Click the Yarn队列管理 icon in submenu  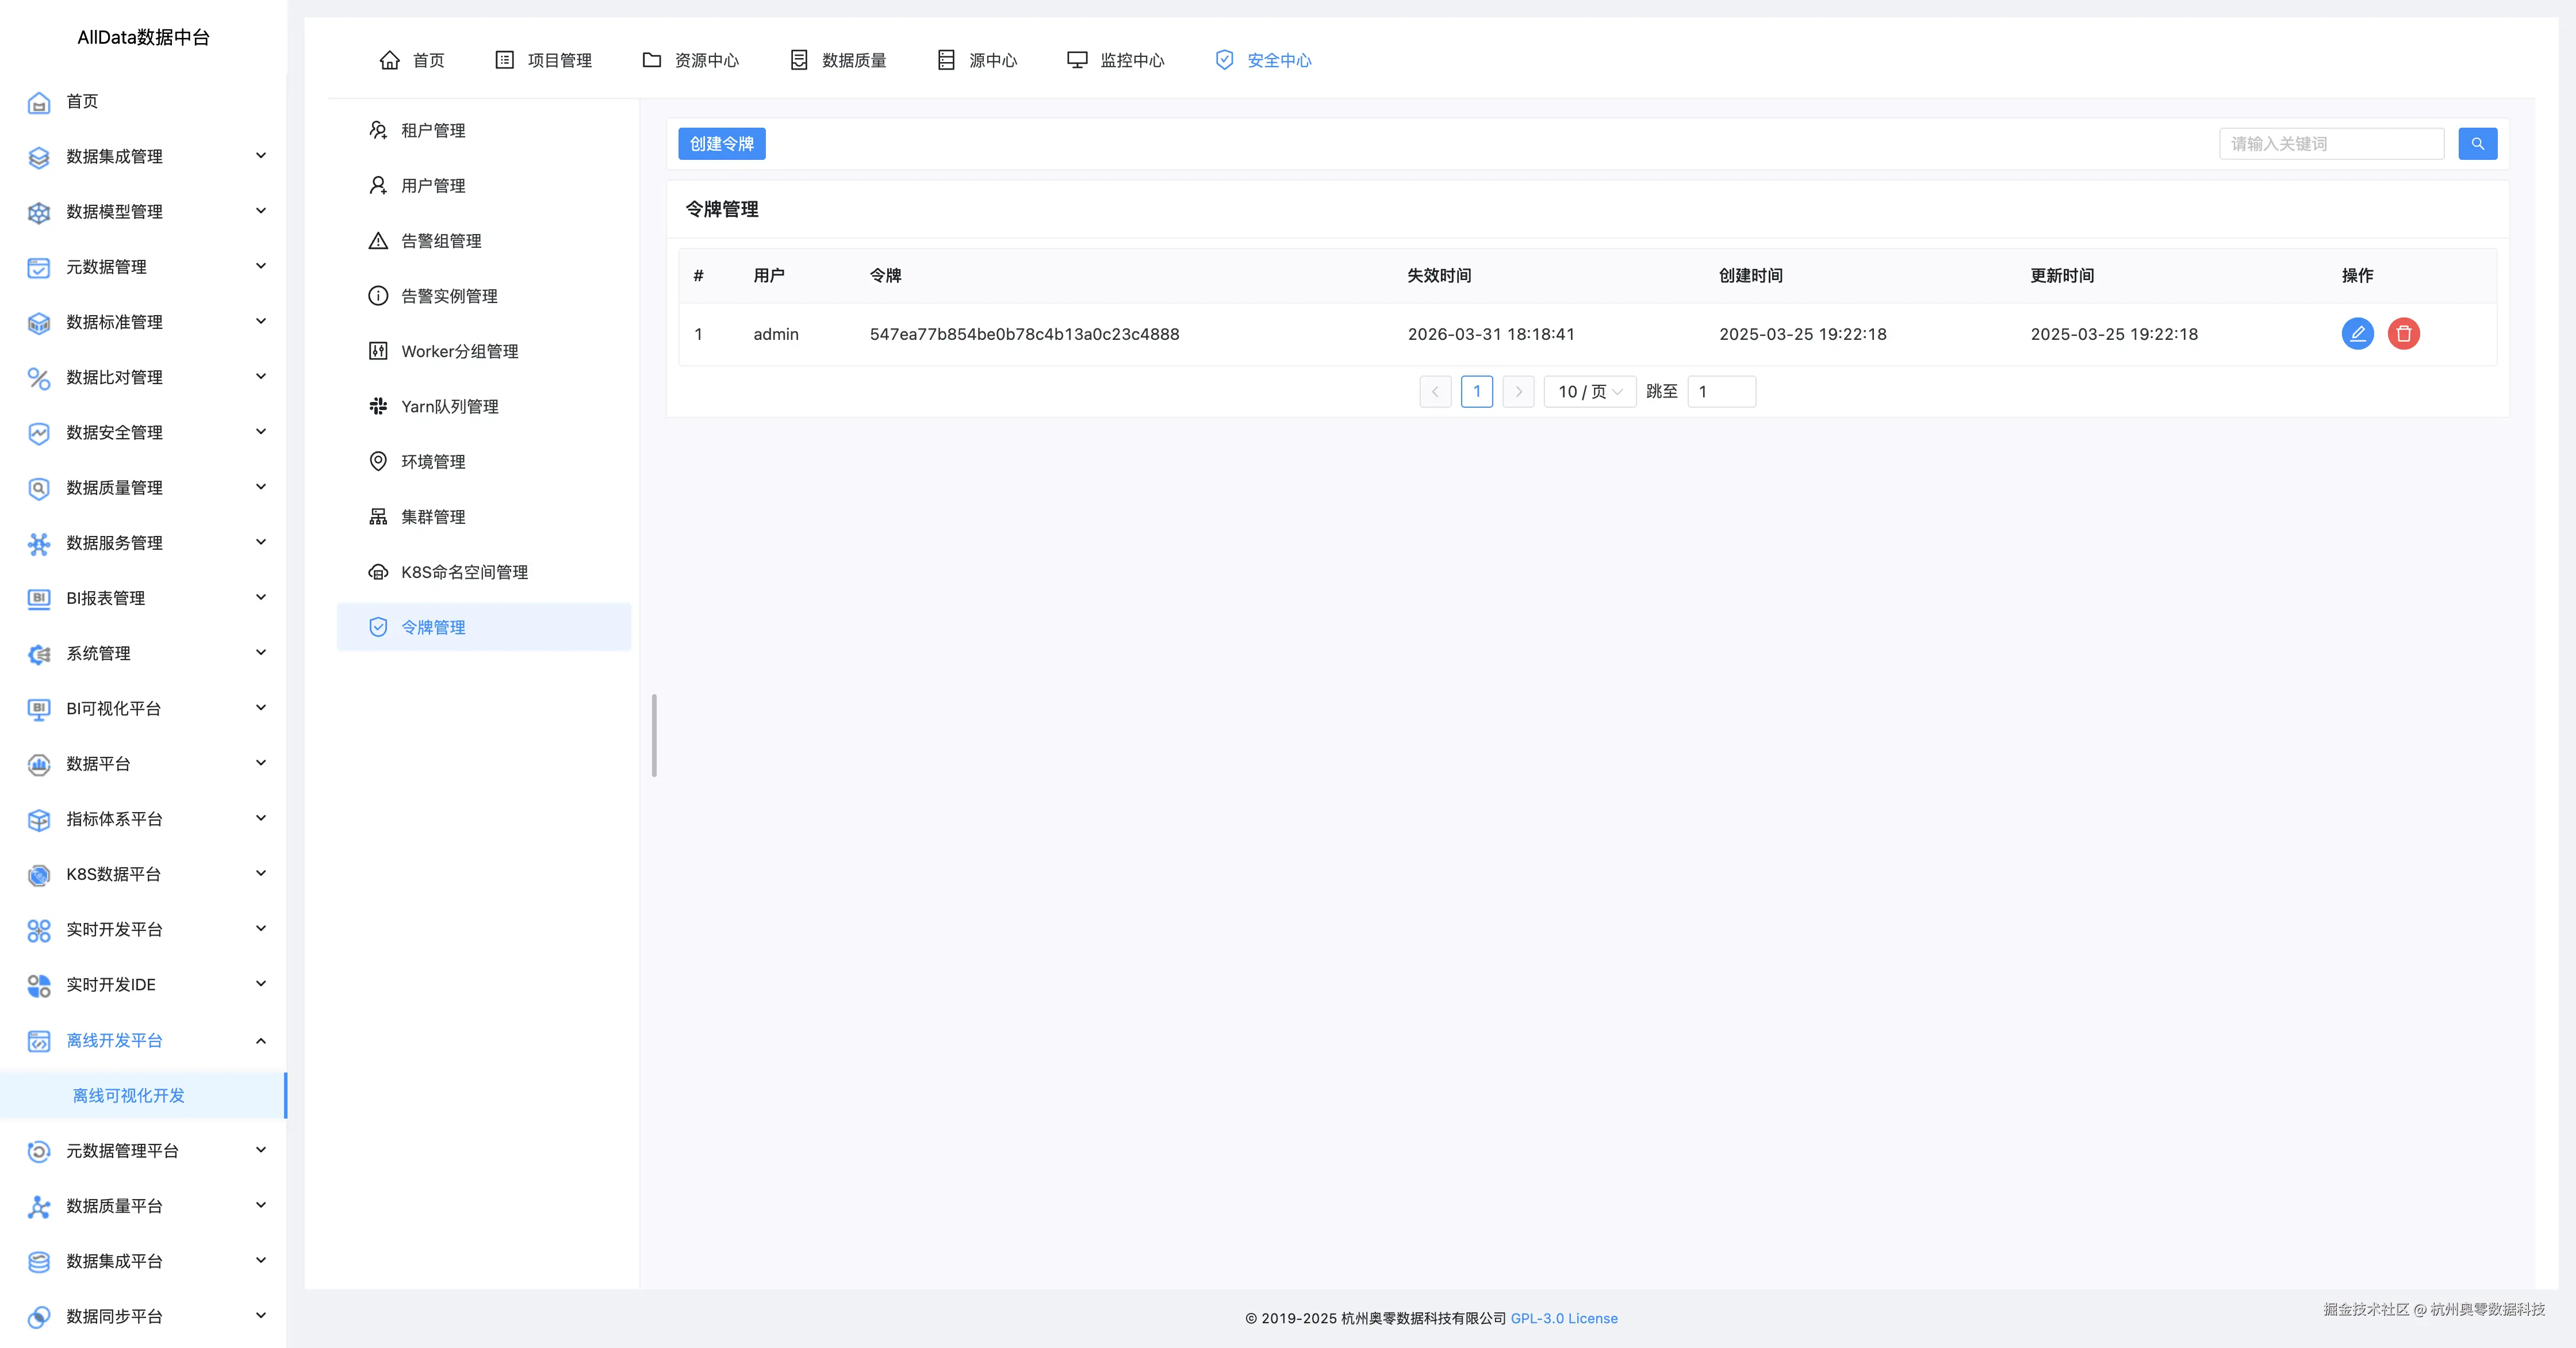coord(378,406)
